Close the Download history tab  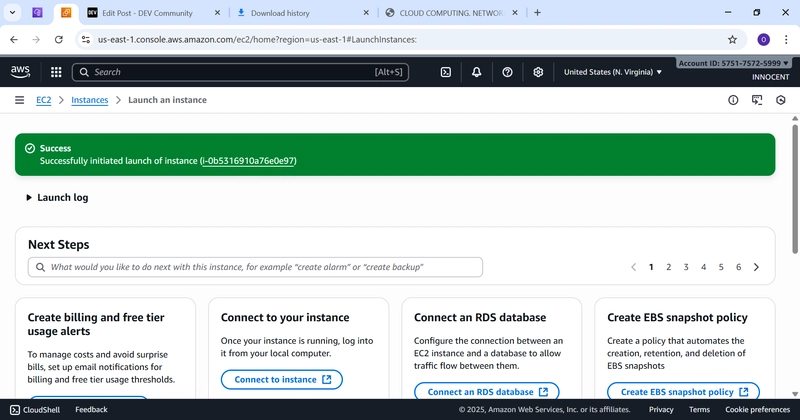coord(366,13)
